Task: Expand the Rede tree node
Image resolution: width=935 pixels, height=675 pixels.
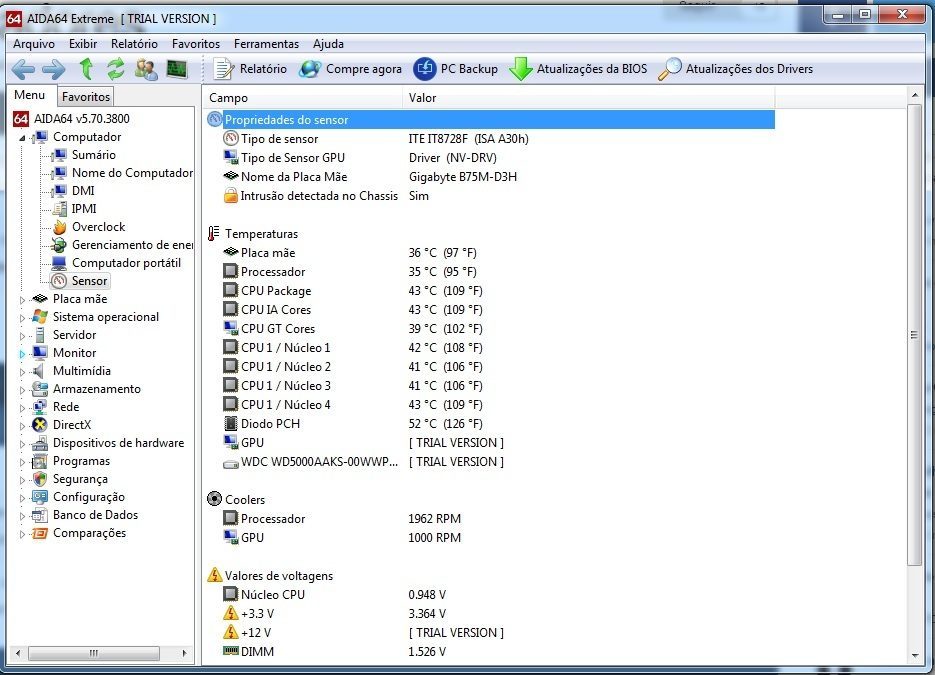Action: click(23, 408)
